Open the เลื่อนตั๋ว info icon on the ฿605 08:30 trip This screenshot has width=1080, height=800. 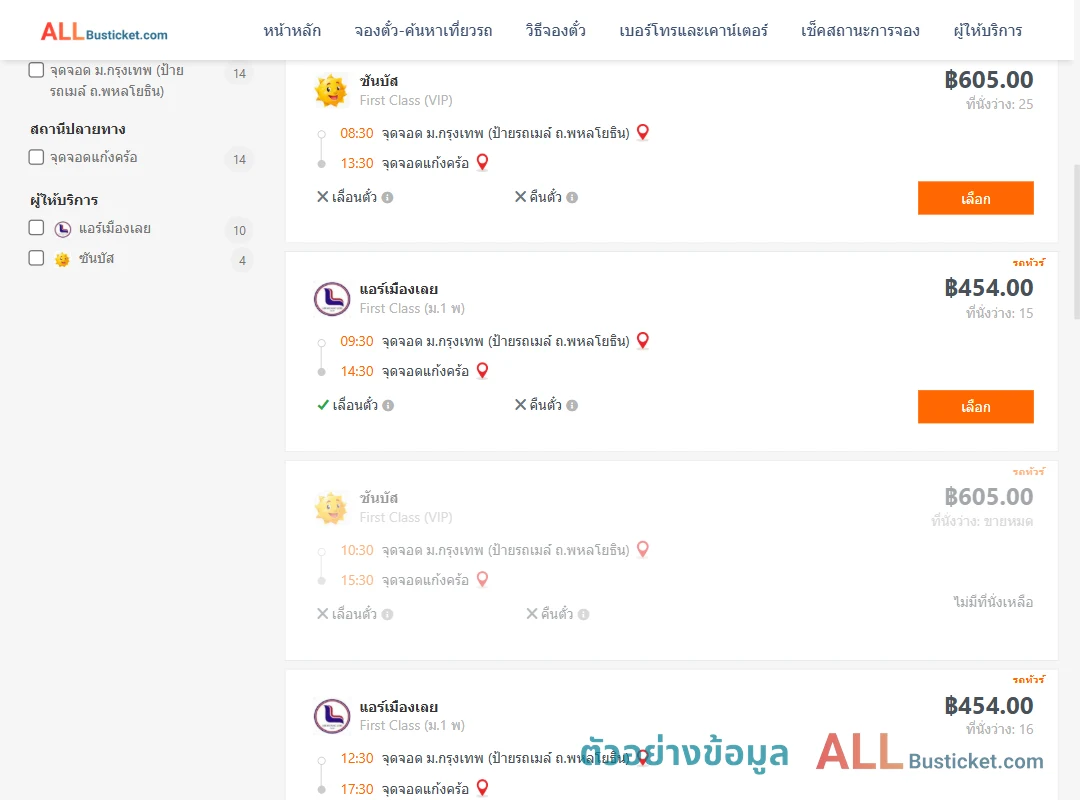[388, 198]
